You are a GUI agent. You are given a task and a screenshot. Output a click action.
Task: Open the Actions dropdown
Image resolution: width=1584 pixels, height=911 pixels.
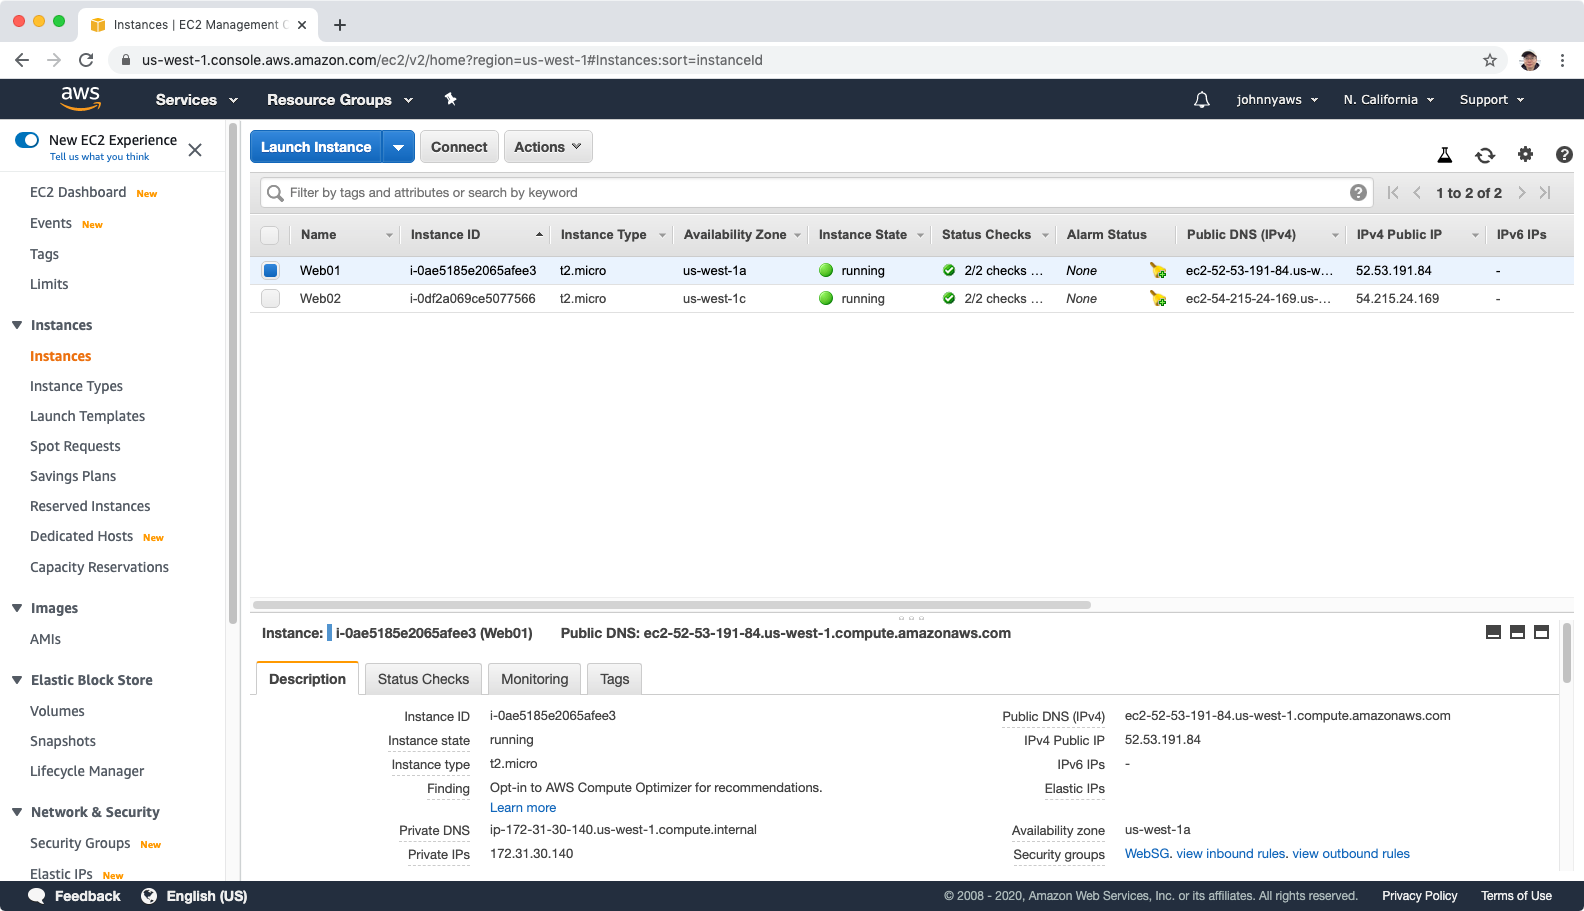[x=548, y=147]
